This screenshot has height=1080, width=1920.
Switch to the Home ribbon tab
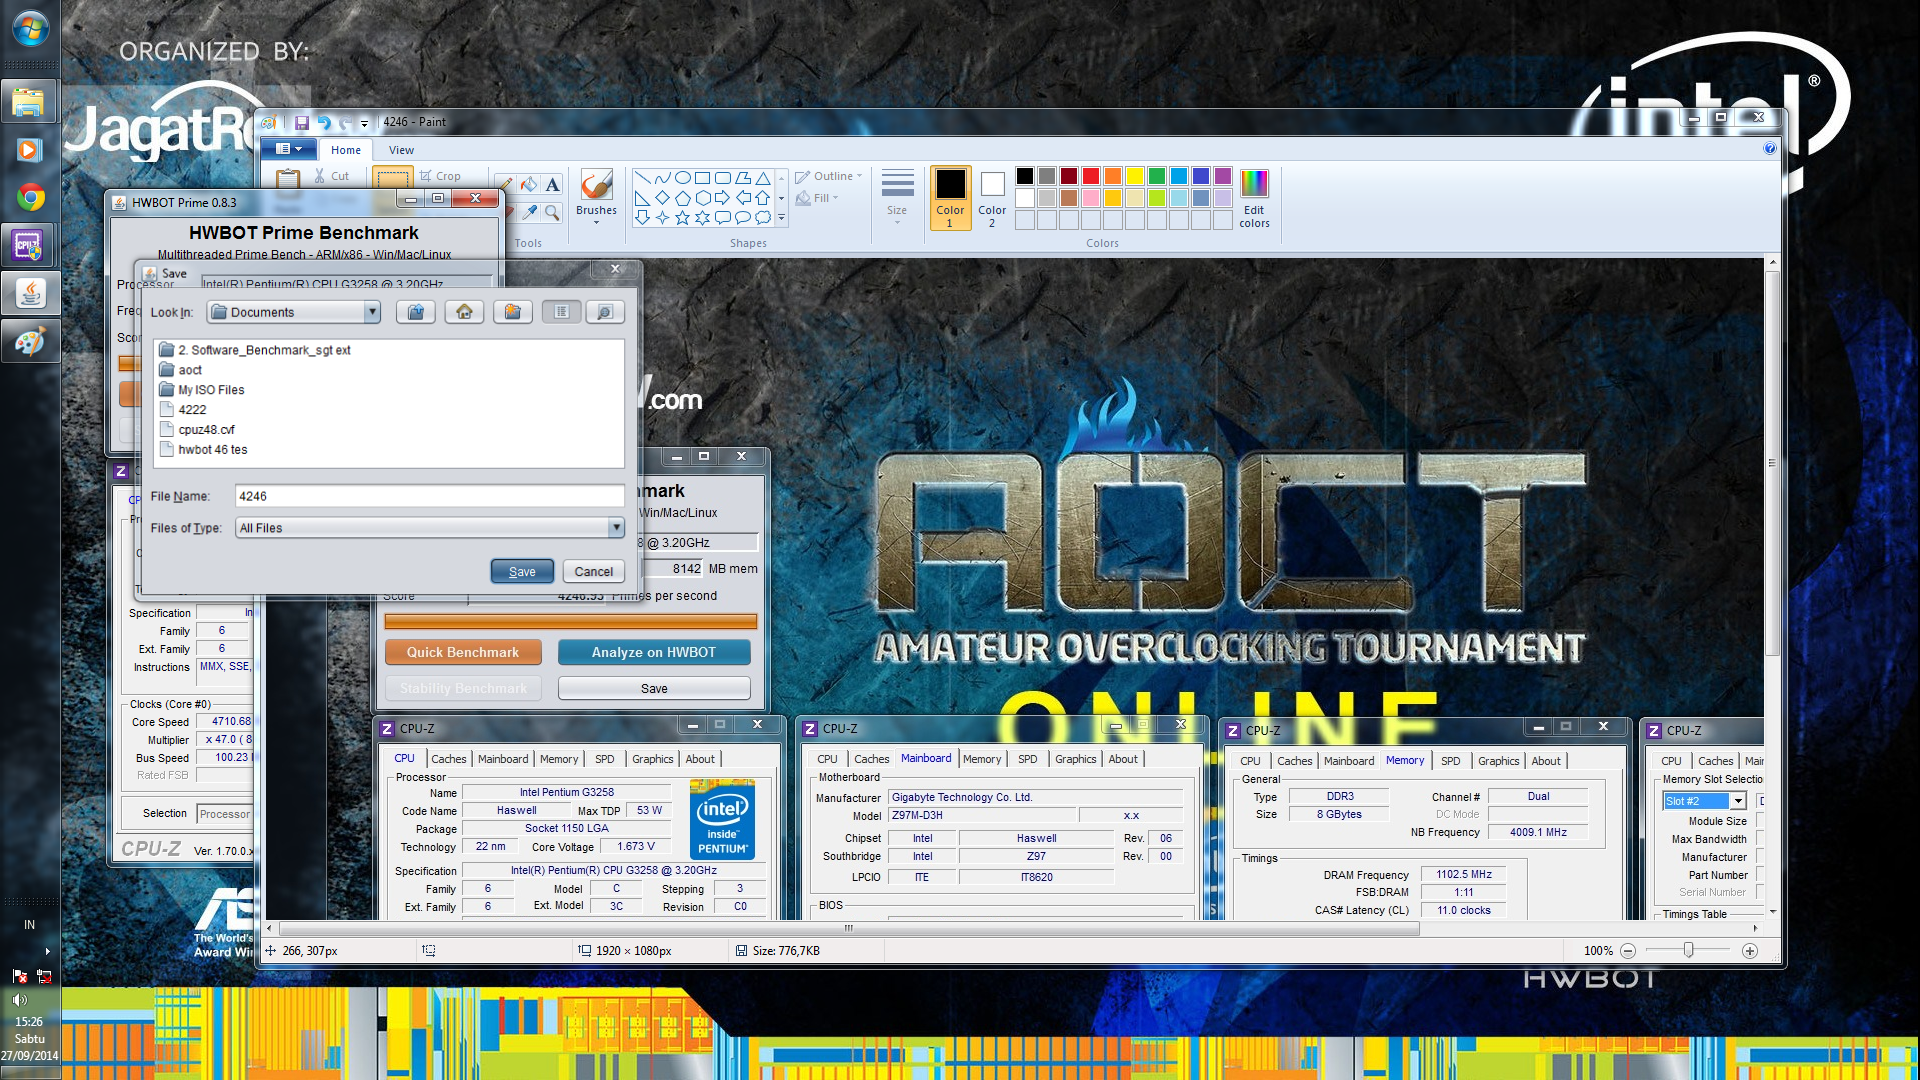346,150
